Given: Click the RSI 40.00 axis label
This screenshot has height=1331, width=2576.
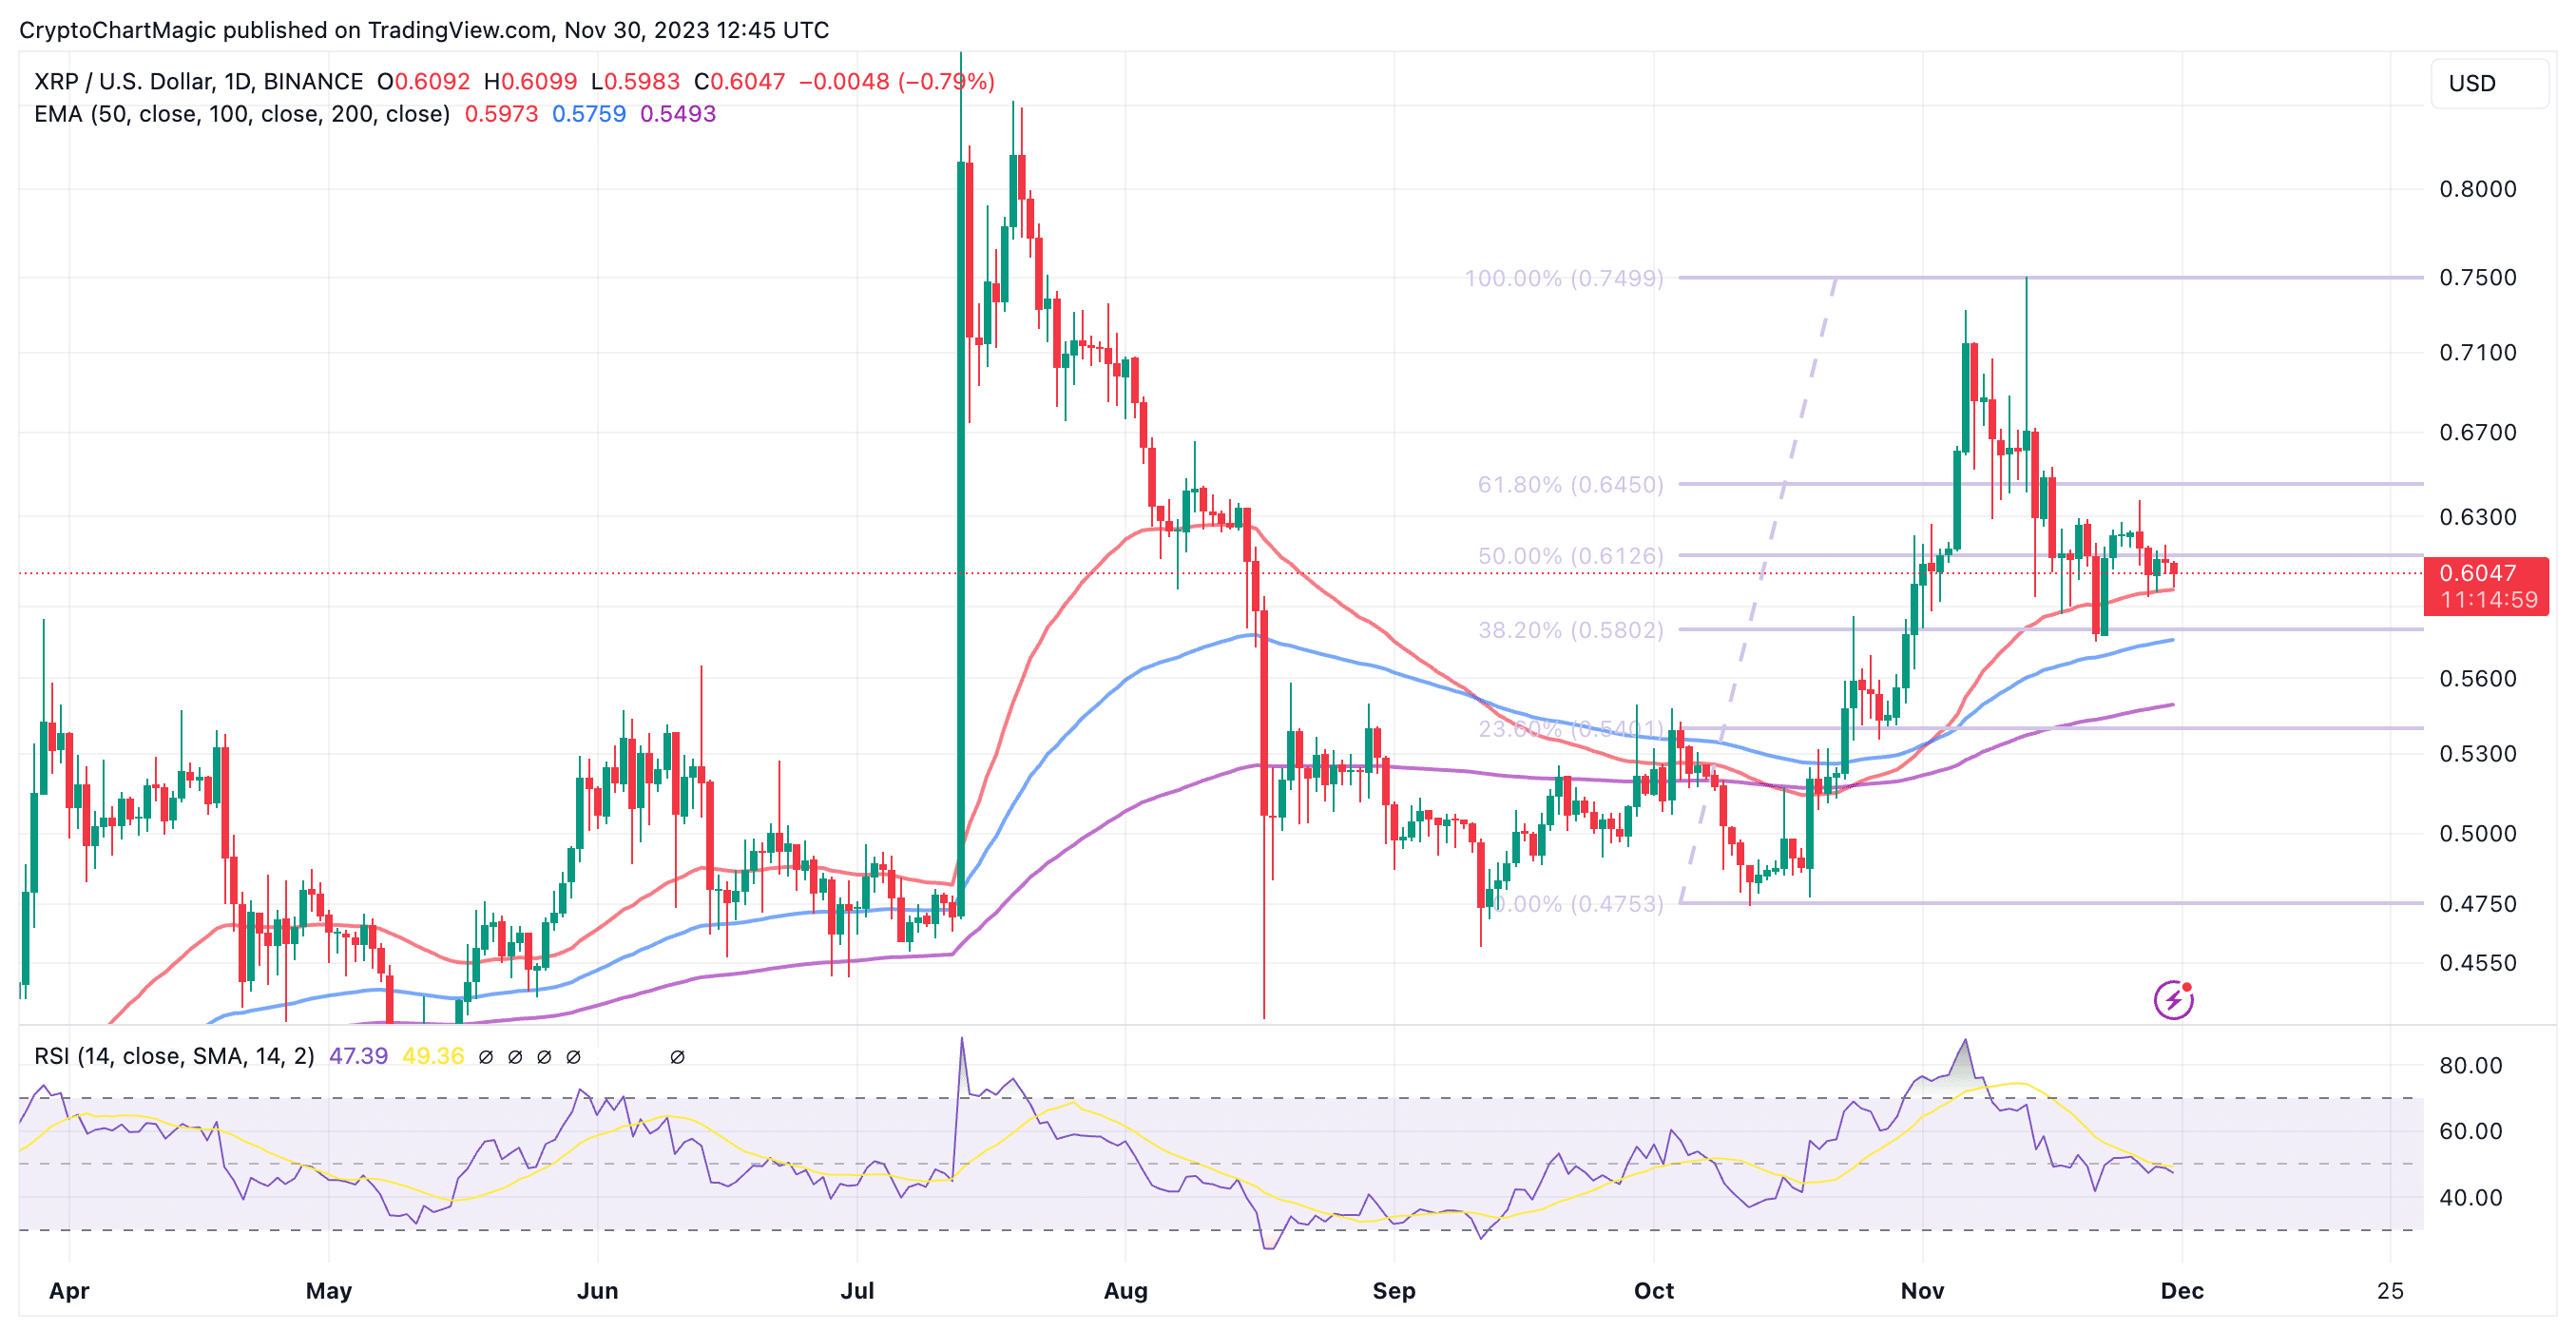Looking at the screenshot, I should (x=2470, y=1197).
